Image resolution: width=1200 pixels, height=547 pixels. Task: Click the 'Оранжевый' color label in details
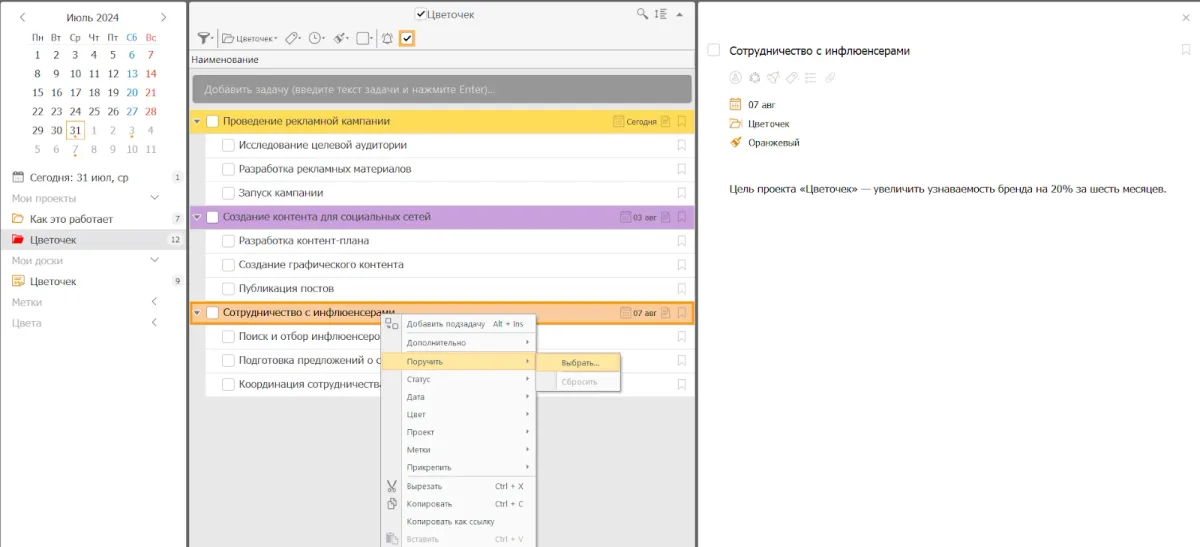[773, 143]
